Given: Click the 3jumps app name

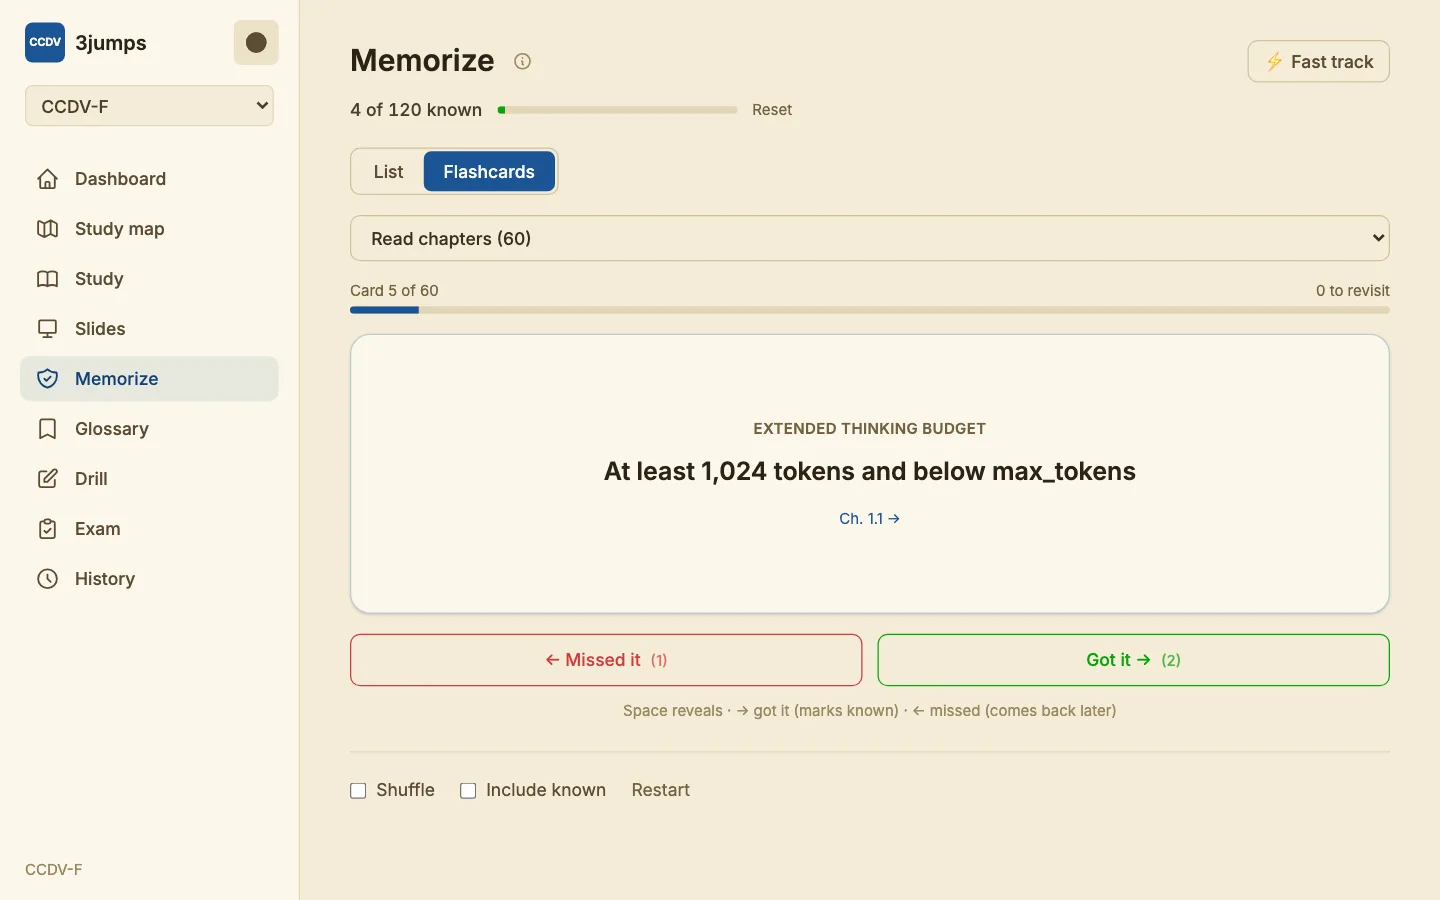Looking at the screenshot, I should tap(111, 43).
